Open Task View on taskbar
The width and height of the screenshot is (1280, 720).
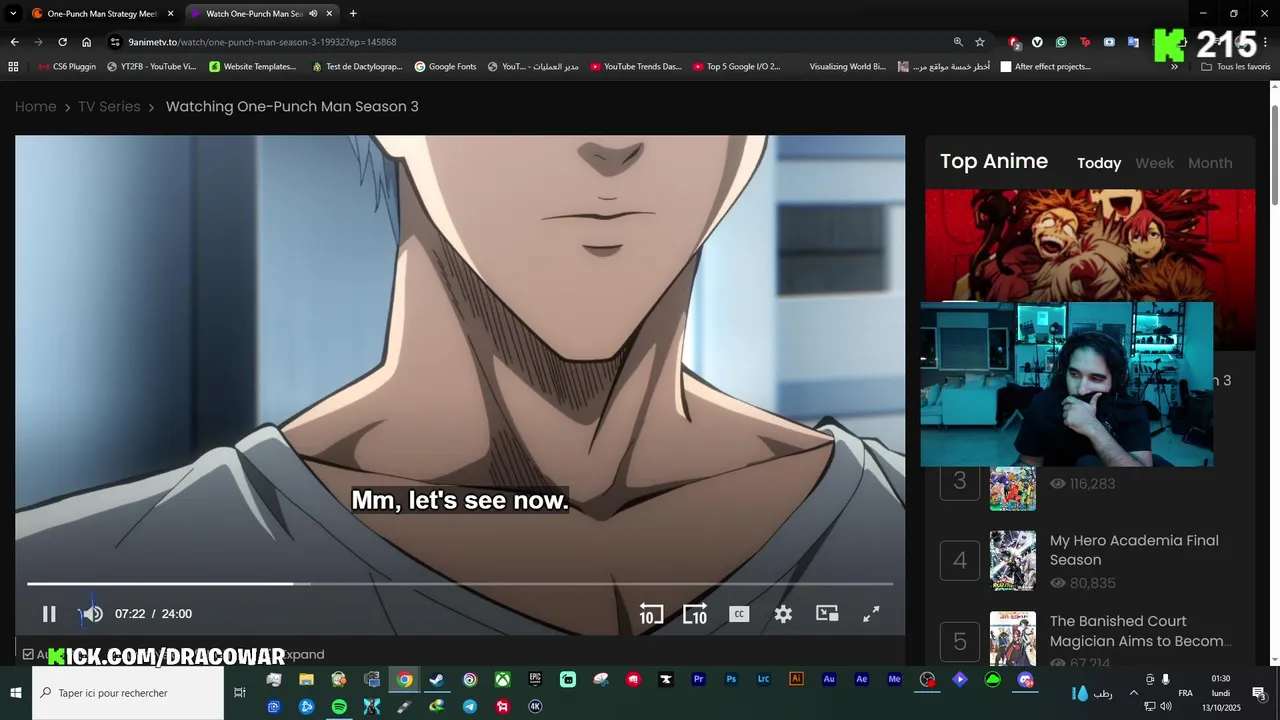(240, 692)
